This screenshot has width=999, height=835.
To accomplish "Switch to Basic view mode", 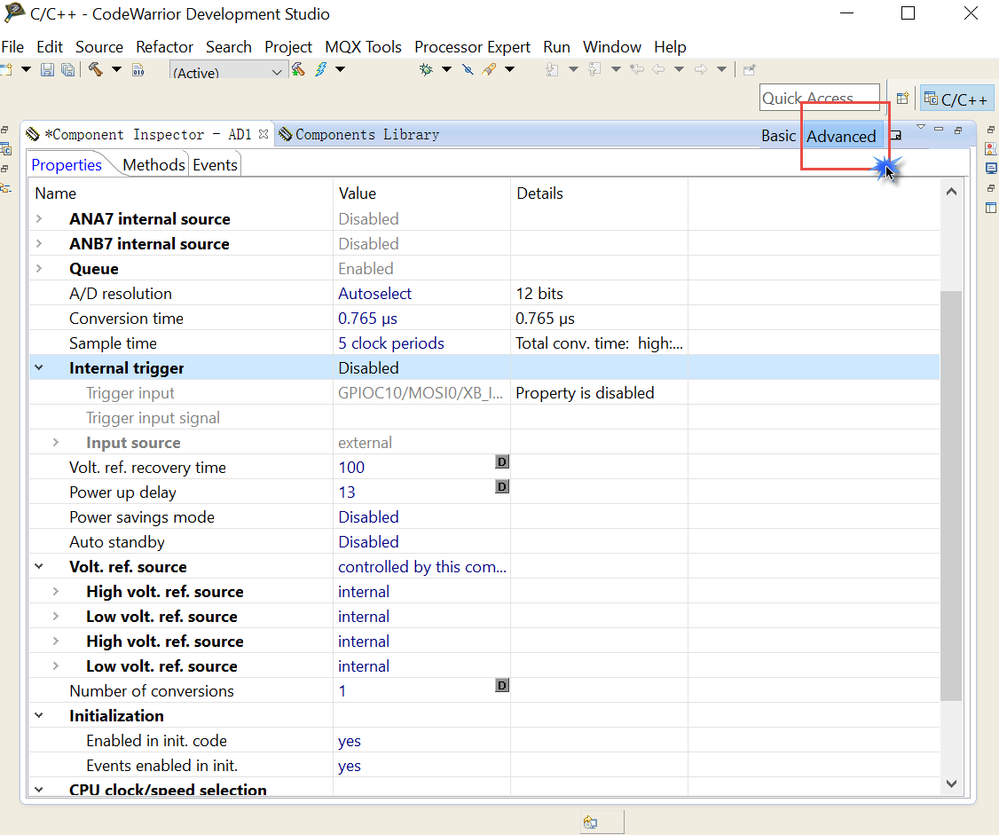I will [x=779, y=136].
